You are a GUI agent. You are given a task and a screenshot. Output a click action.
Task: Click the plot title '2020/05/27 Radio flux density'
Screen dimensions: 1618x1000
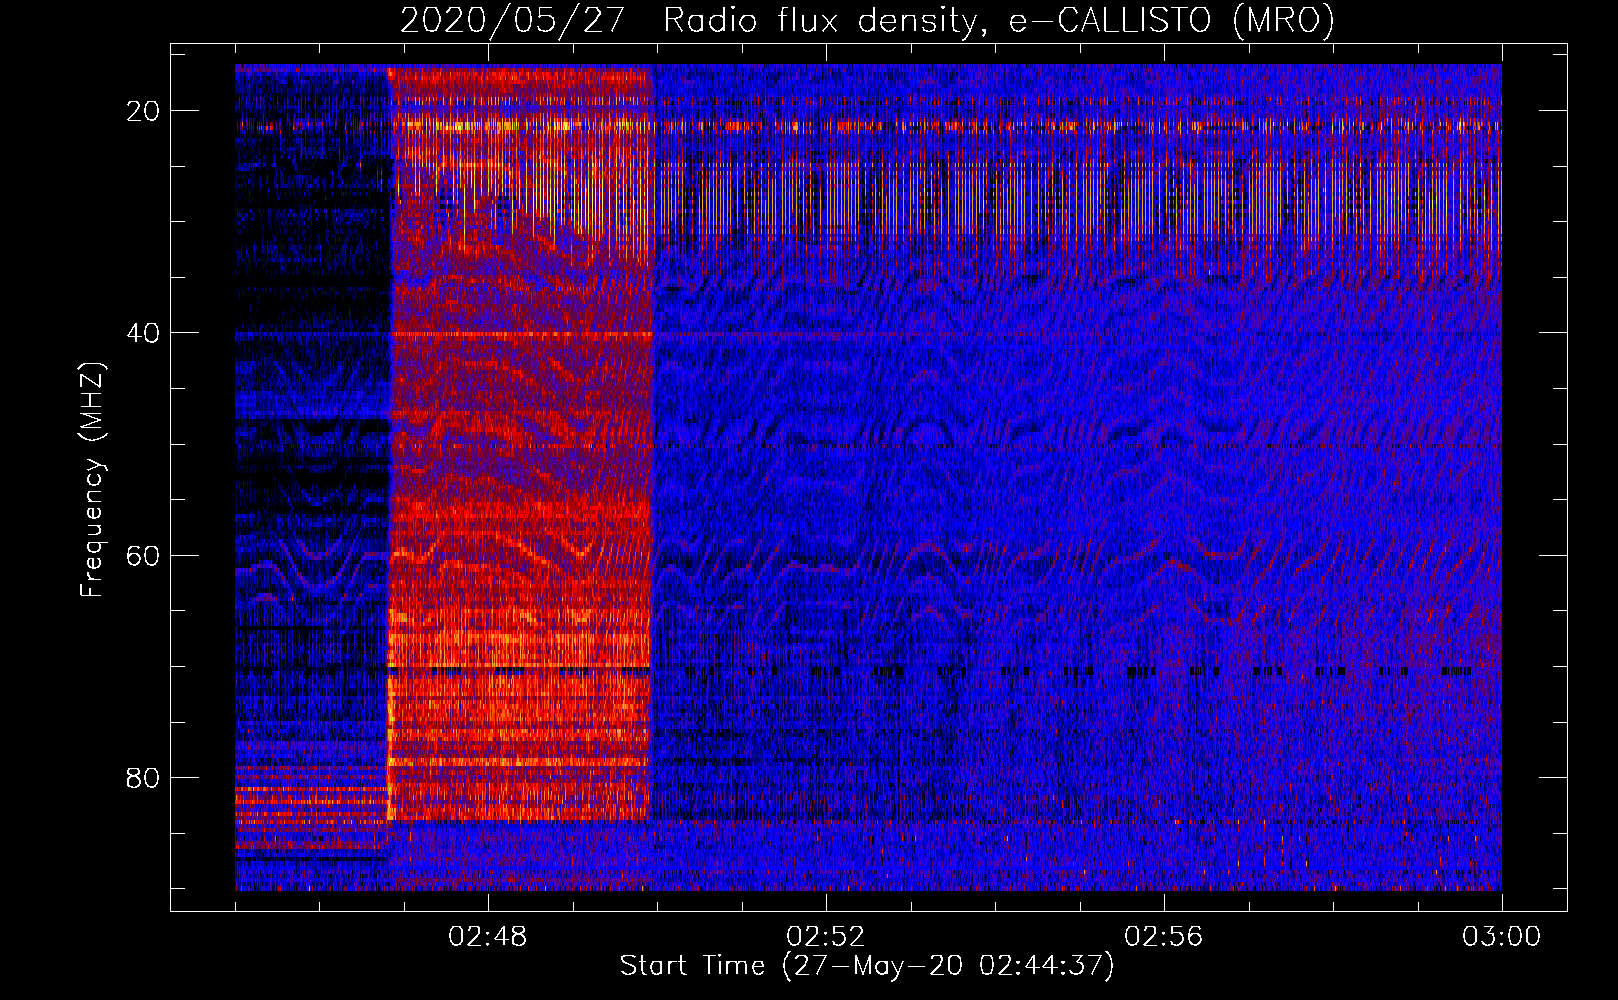coord(867,20)
